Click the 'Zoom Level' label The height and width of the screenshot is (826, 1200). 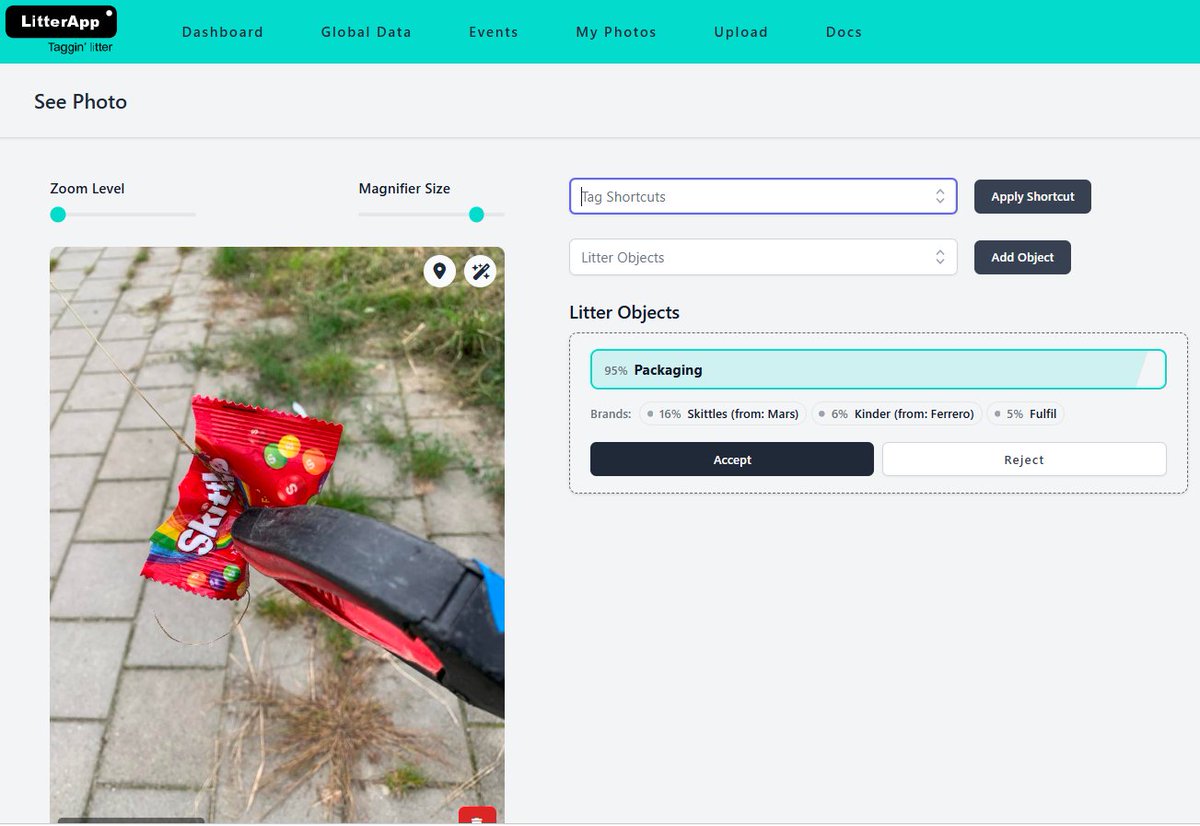pos(87,189)
